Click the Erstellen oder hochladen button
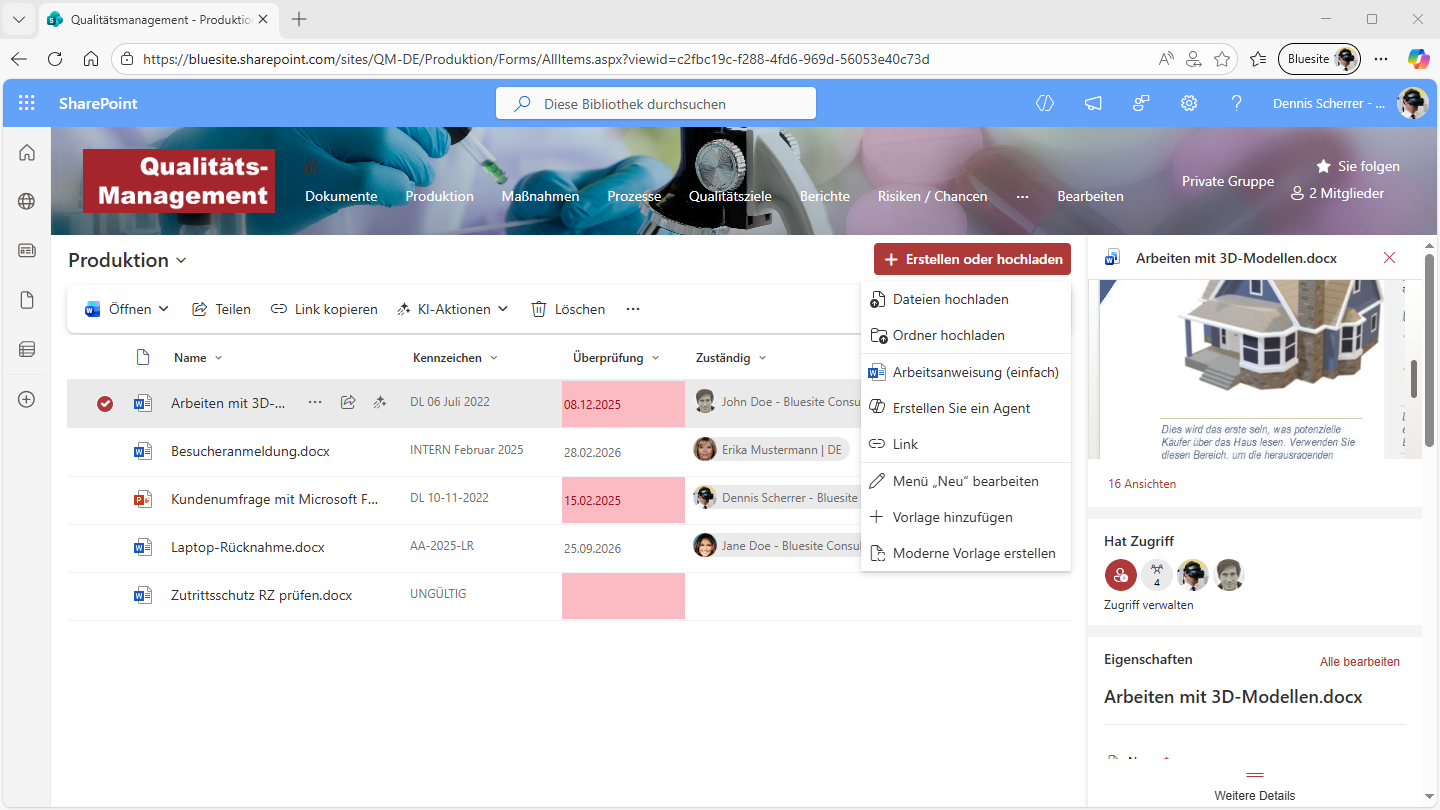The image size is (1440, 810). (x=972, y=259)
